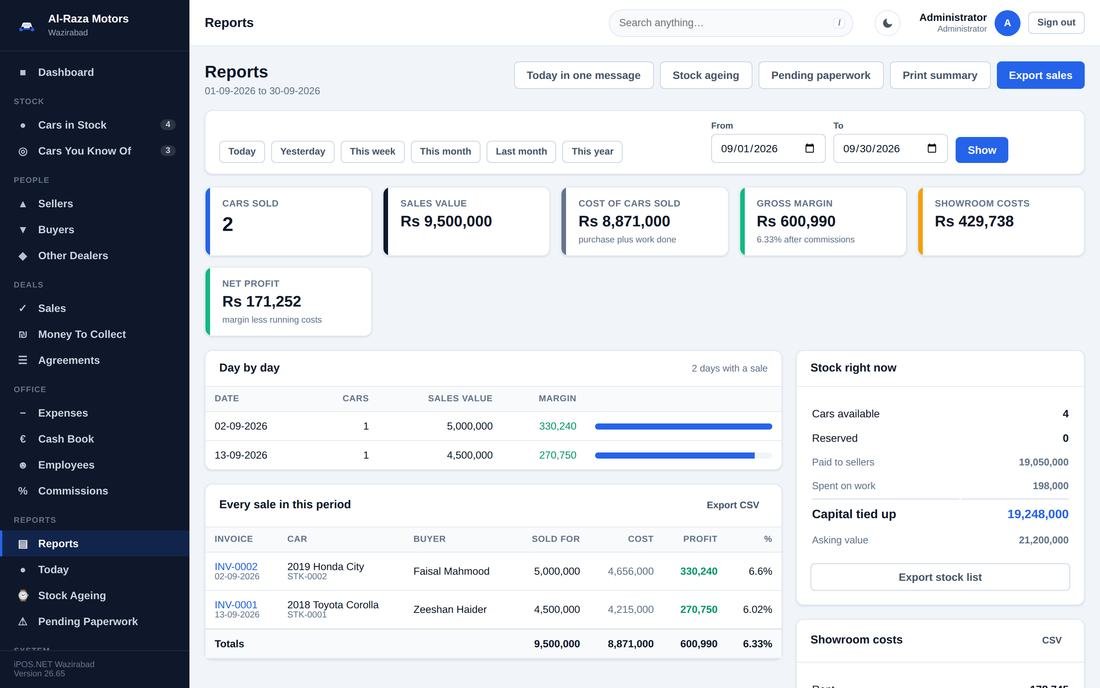Click the Cars in Stock bullet icon
This screenshot has height=688, width=1100.
pyautogui.click(x=22, y=126)
